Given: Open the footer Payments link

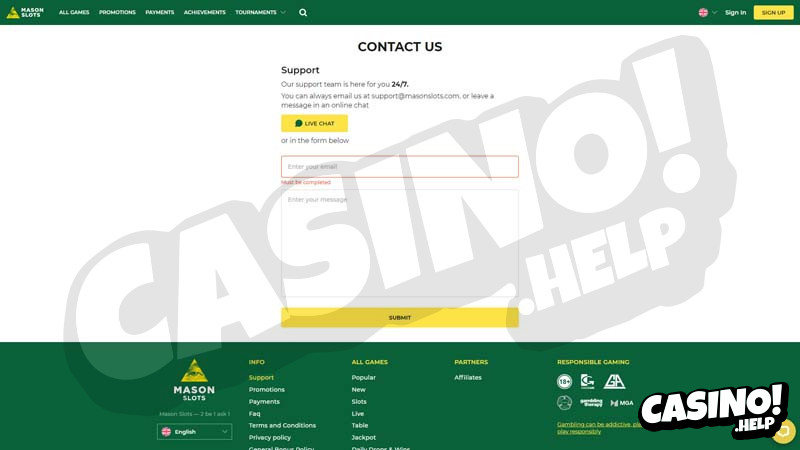Looking at the screenshot, I should click(x=264, y=402).
